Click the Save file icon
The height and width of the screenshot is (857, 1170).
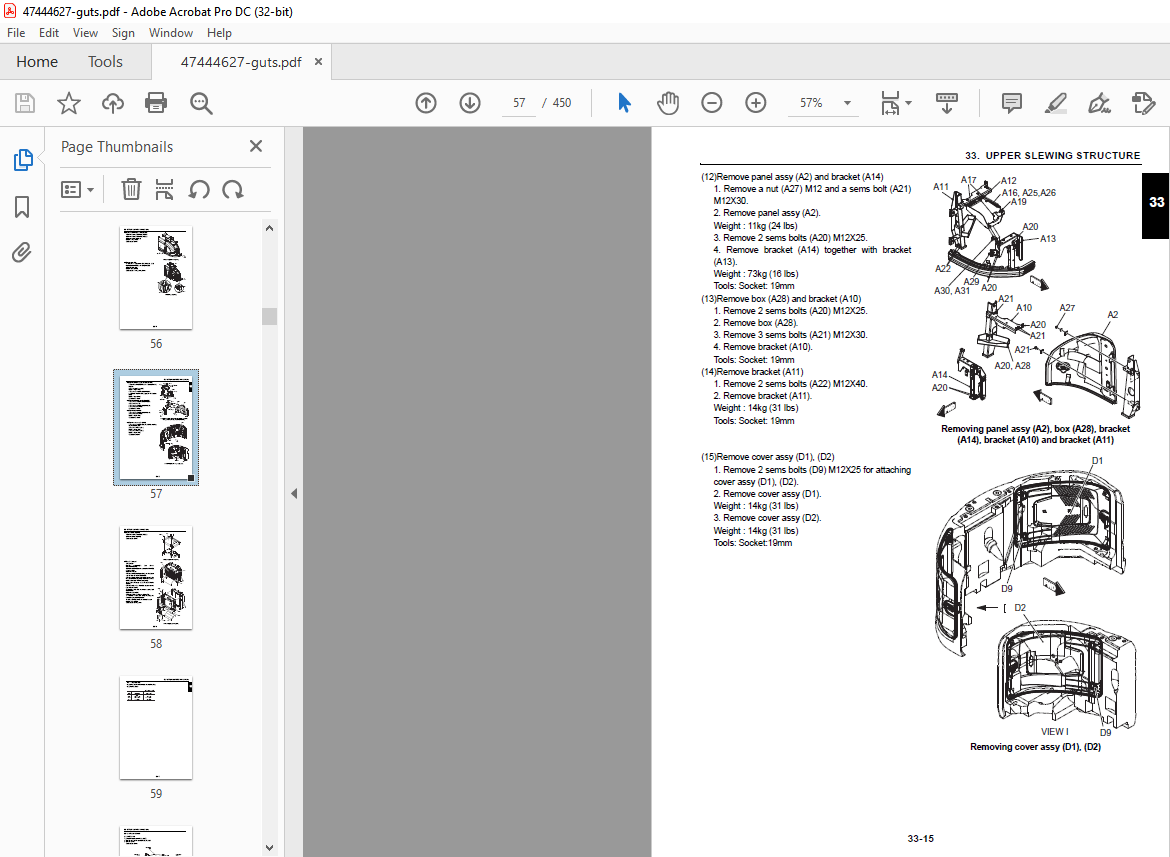pyautogui.click(x=25, y=103)
